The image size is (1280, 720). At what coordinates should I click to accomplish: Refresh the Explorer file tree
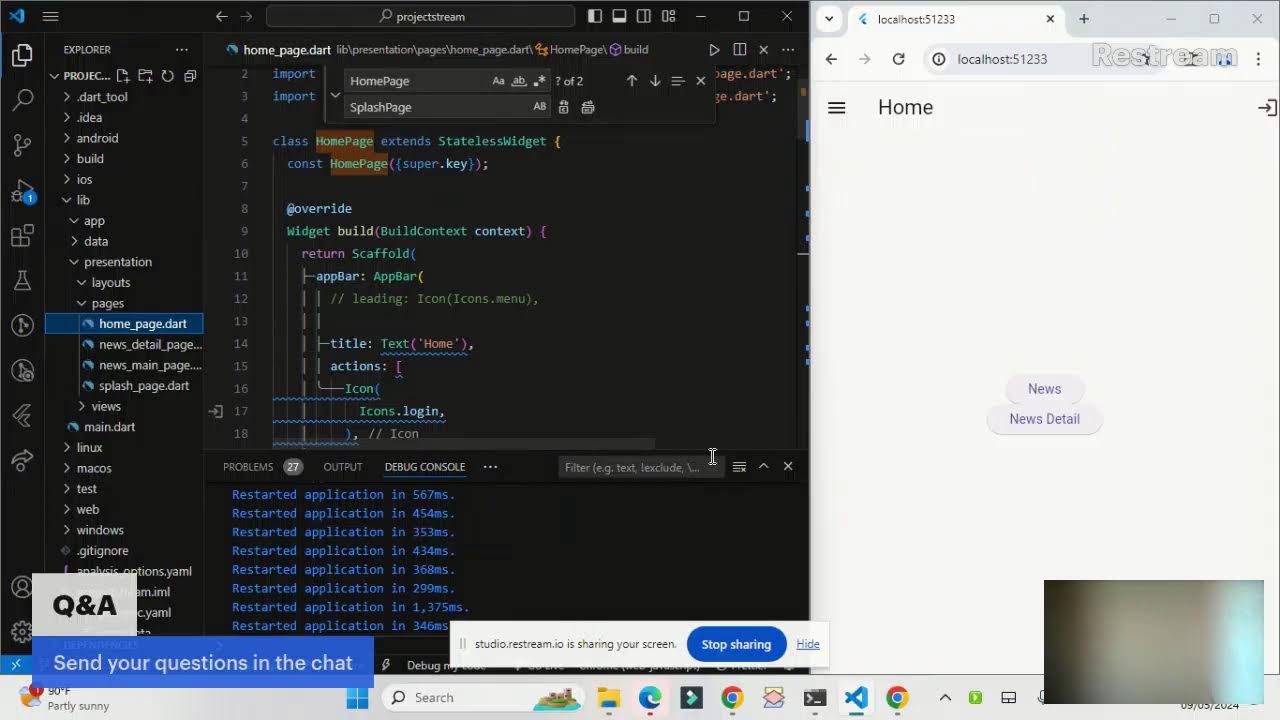167,76
